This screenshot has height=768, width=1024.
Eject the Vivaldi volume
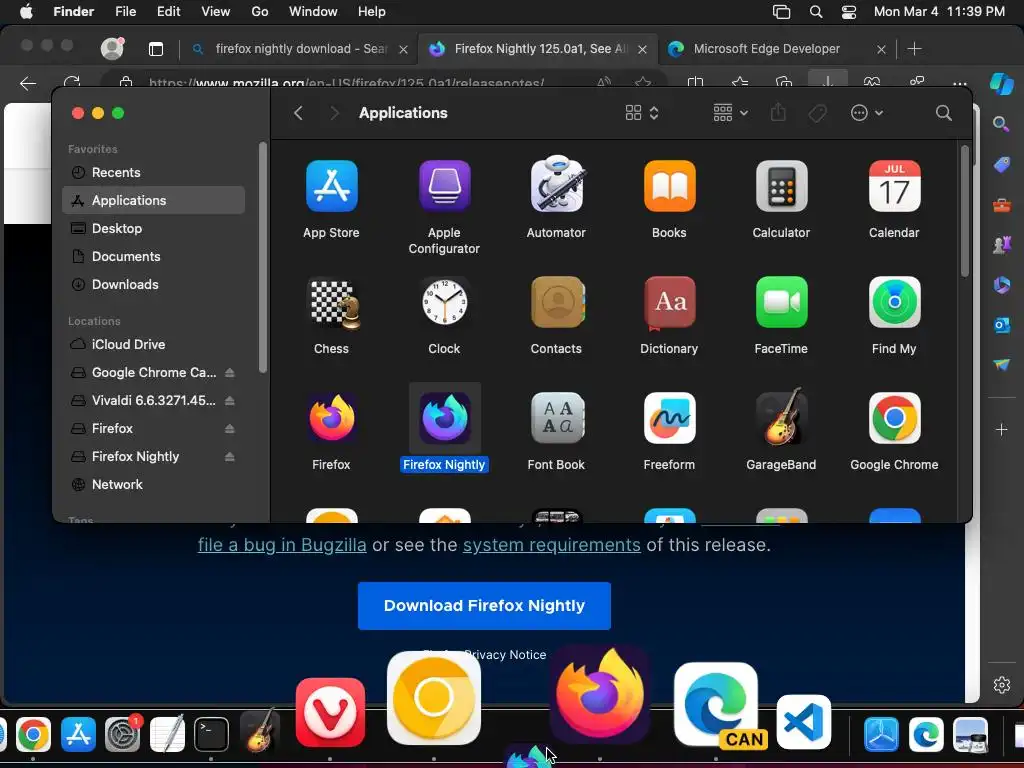pyautogui.click(x=230, y=400)
